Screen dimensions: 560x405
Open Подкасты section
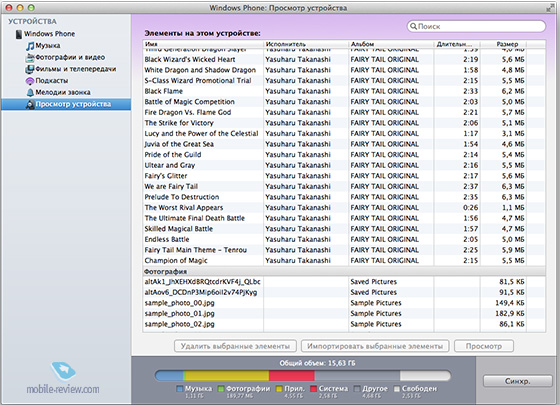tap(52, 81)
